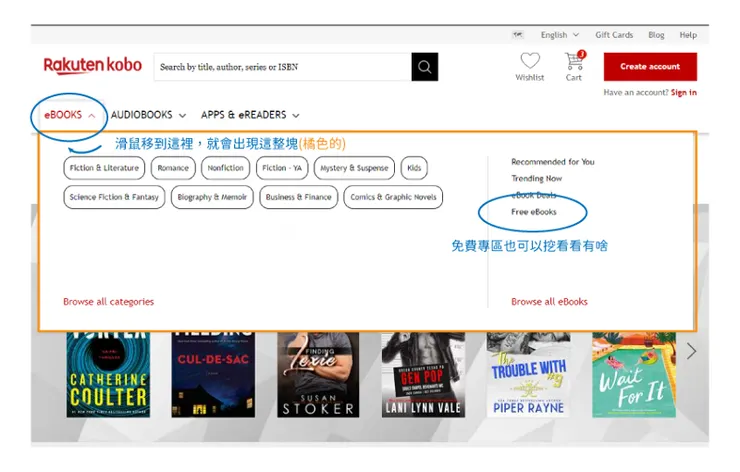
Task: Open Gift Cards link
Action: [x=614, y=35]
